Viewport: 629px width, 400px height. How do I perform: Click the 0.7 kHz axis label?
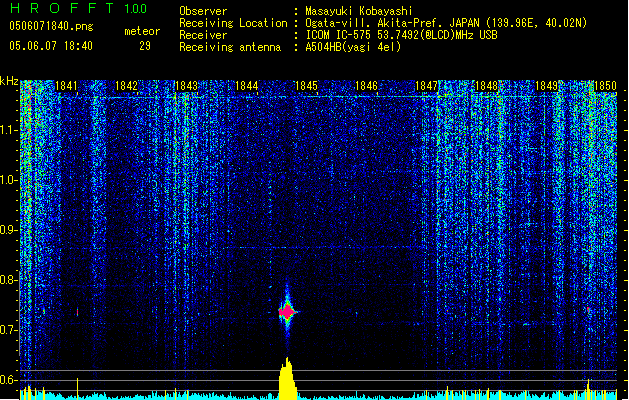point(9,330)
